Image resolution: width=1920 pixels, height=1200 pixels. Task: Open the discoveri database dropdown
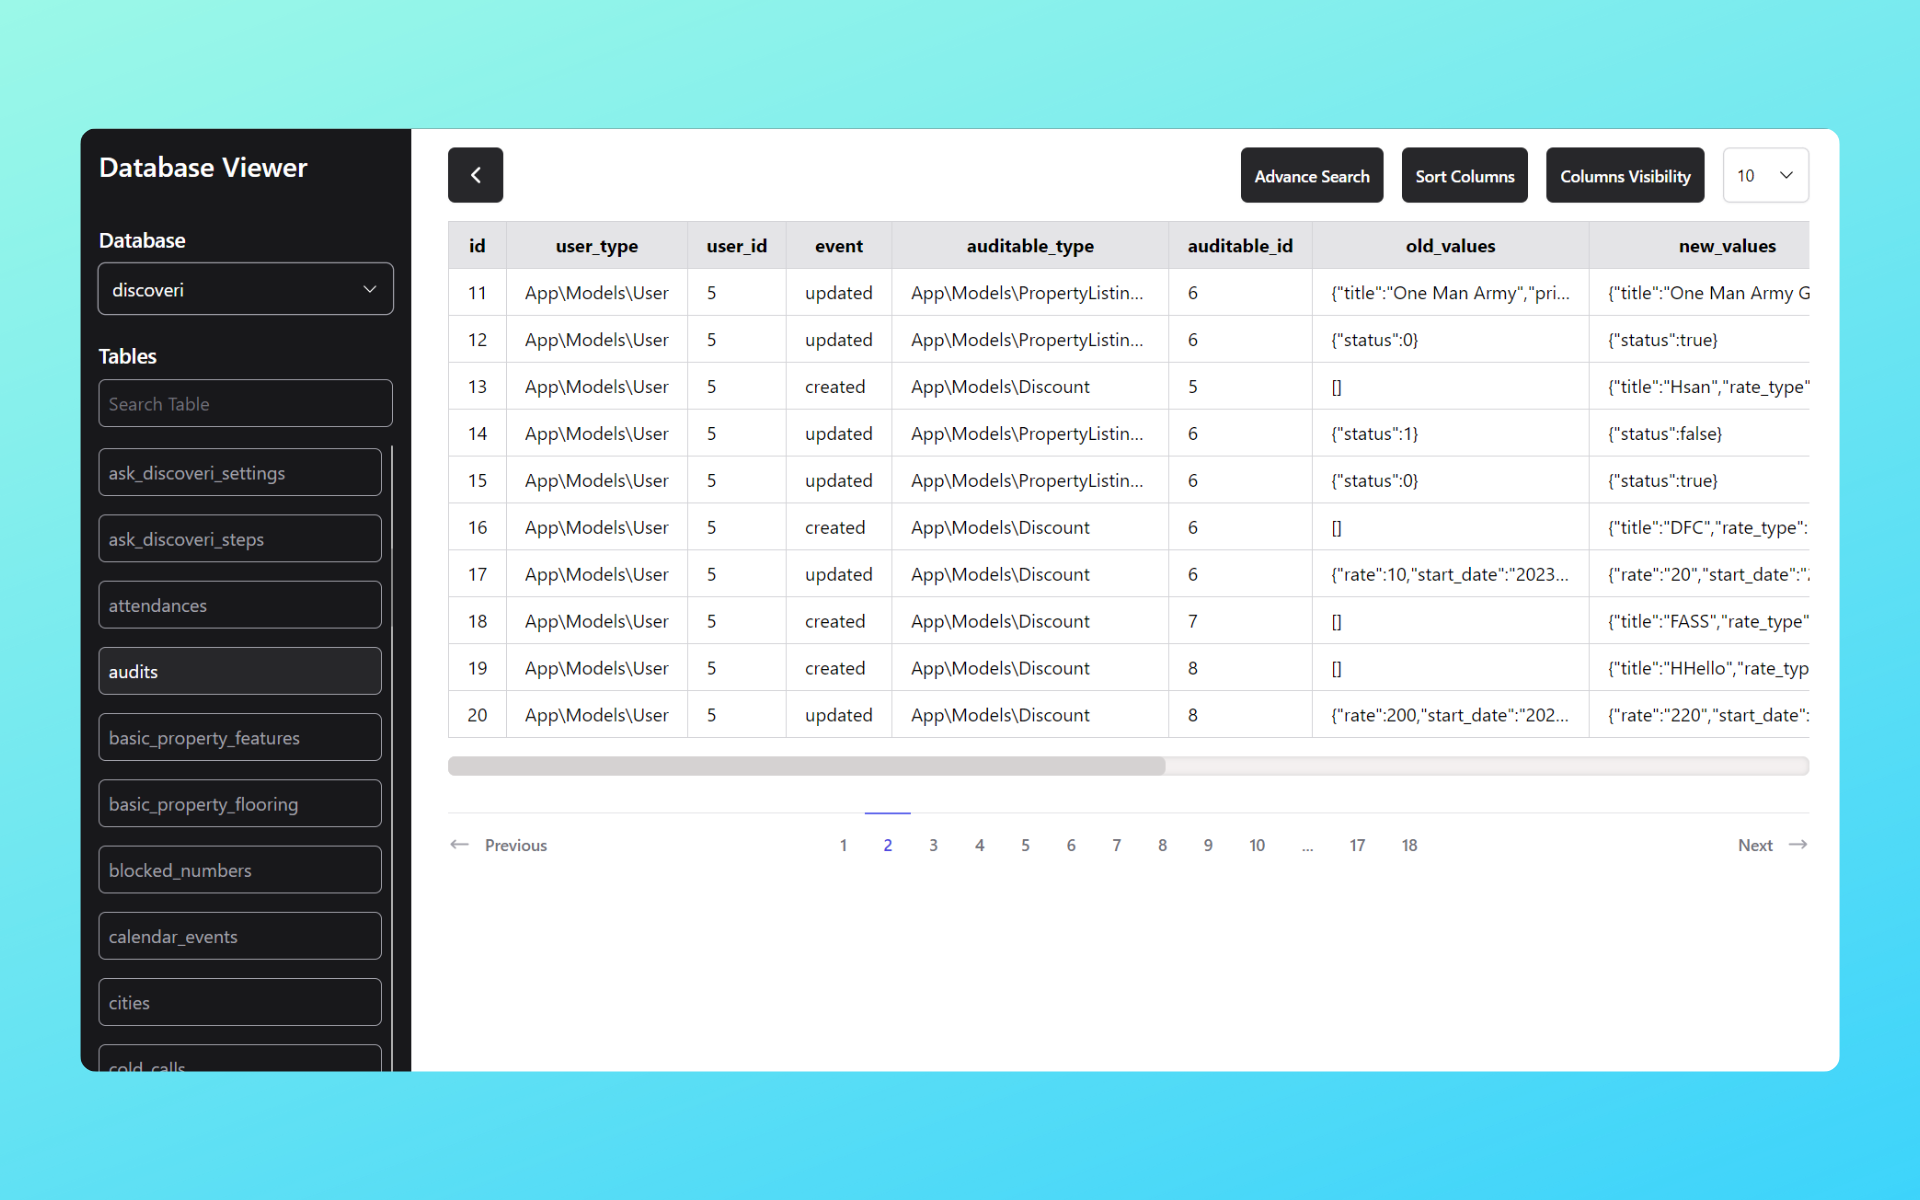[245, 289]
